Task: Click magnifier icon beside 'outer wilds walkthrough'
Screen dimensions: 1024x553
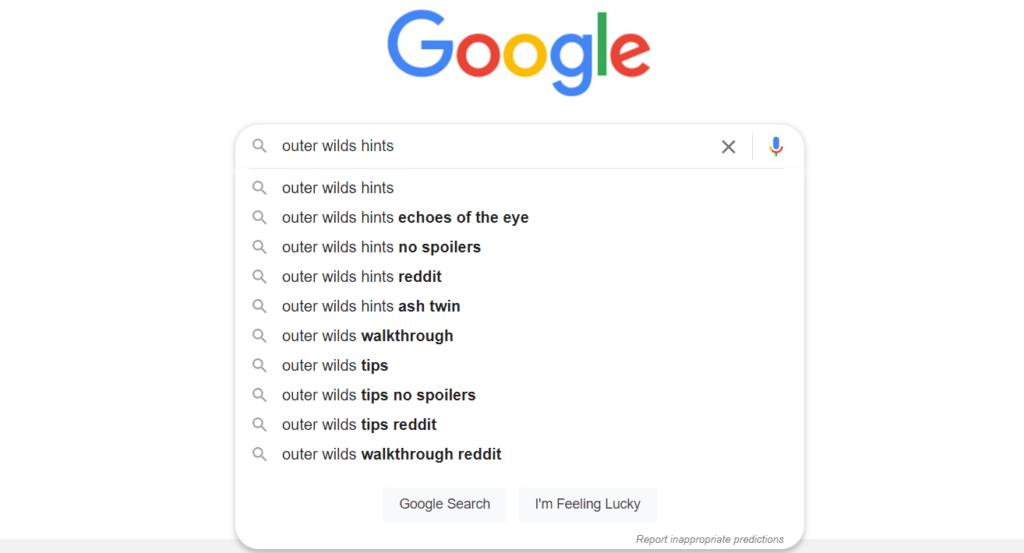Action: [260, 336]
